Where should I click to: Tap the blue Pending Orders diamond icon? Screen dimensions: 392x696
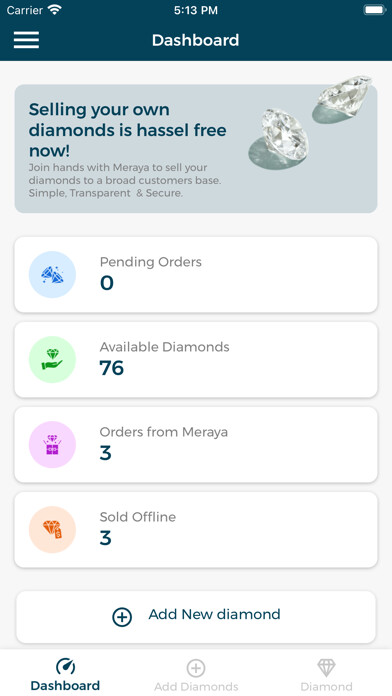click(52, 275)
